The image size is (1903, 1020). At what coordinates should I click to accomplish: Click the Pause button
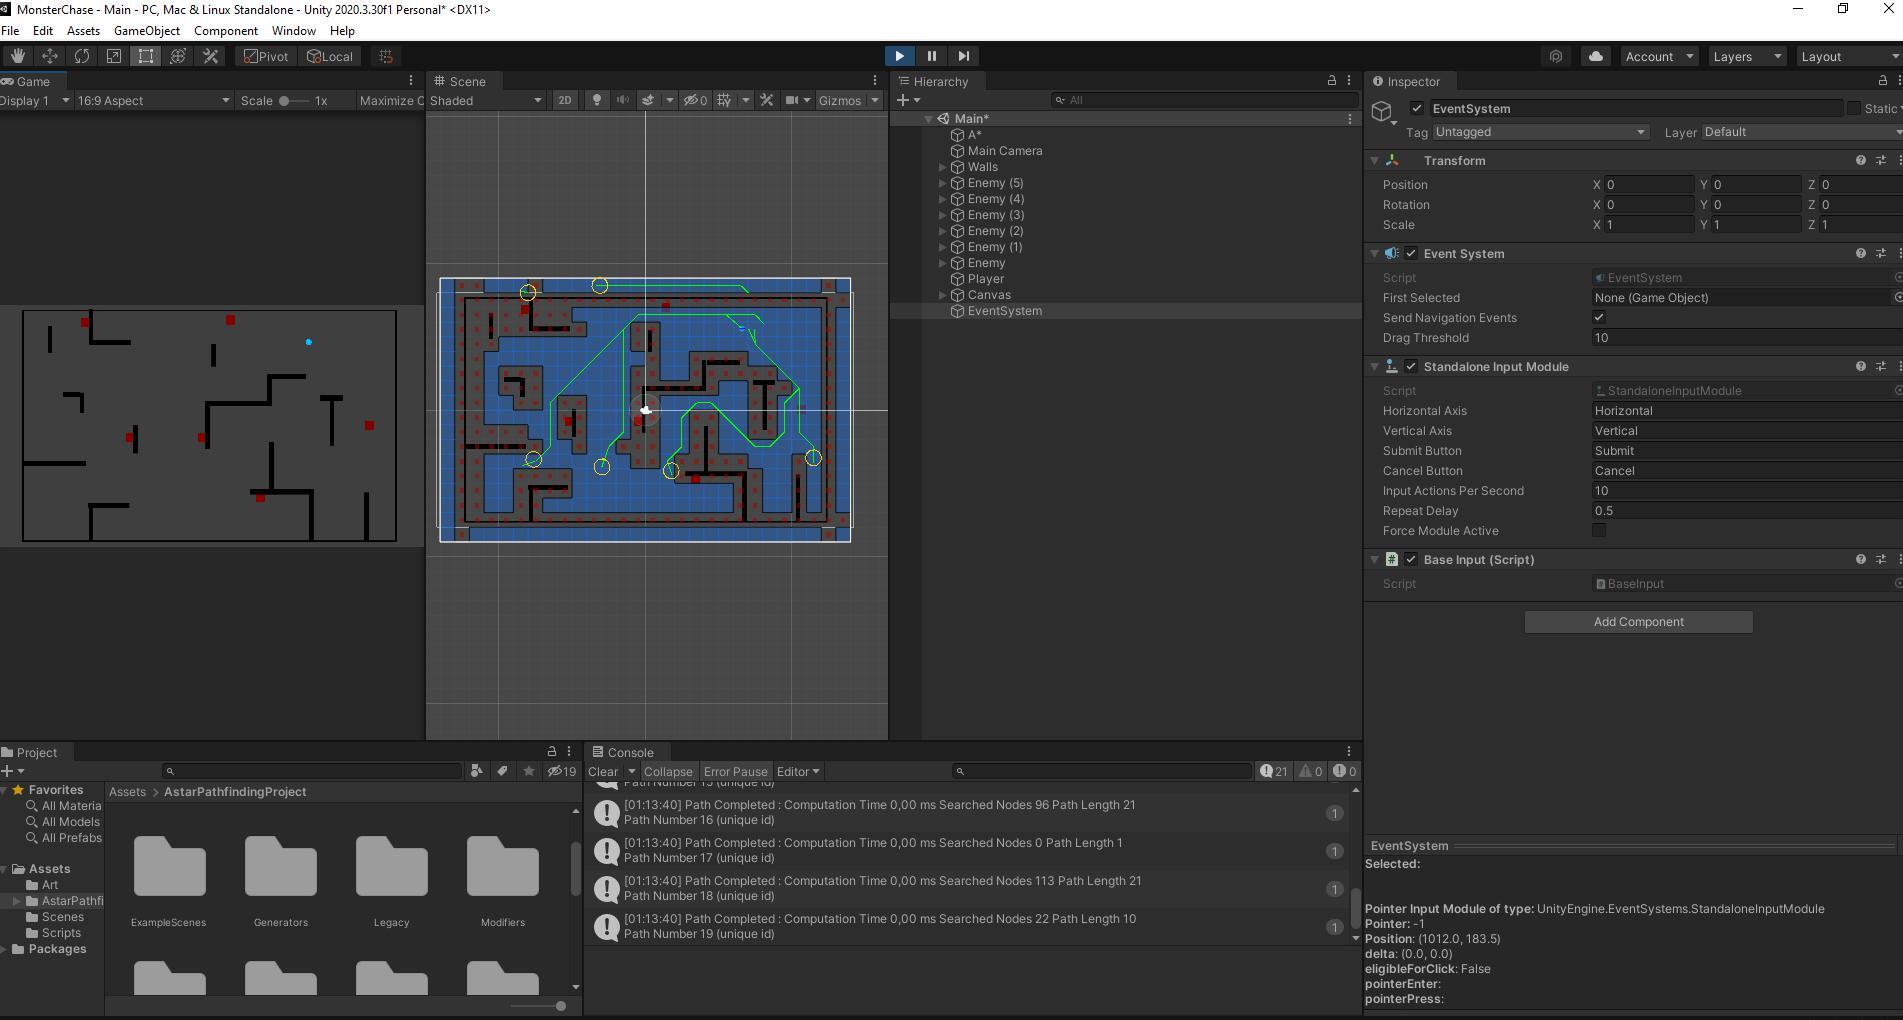click(931, 56)
